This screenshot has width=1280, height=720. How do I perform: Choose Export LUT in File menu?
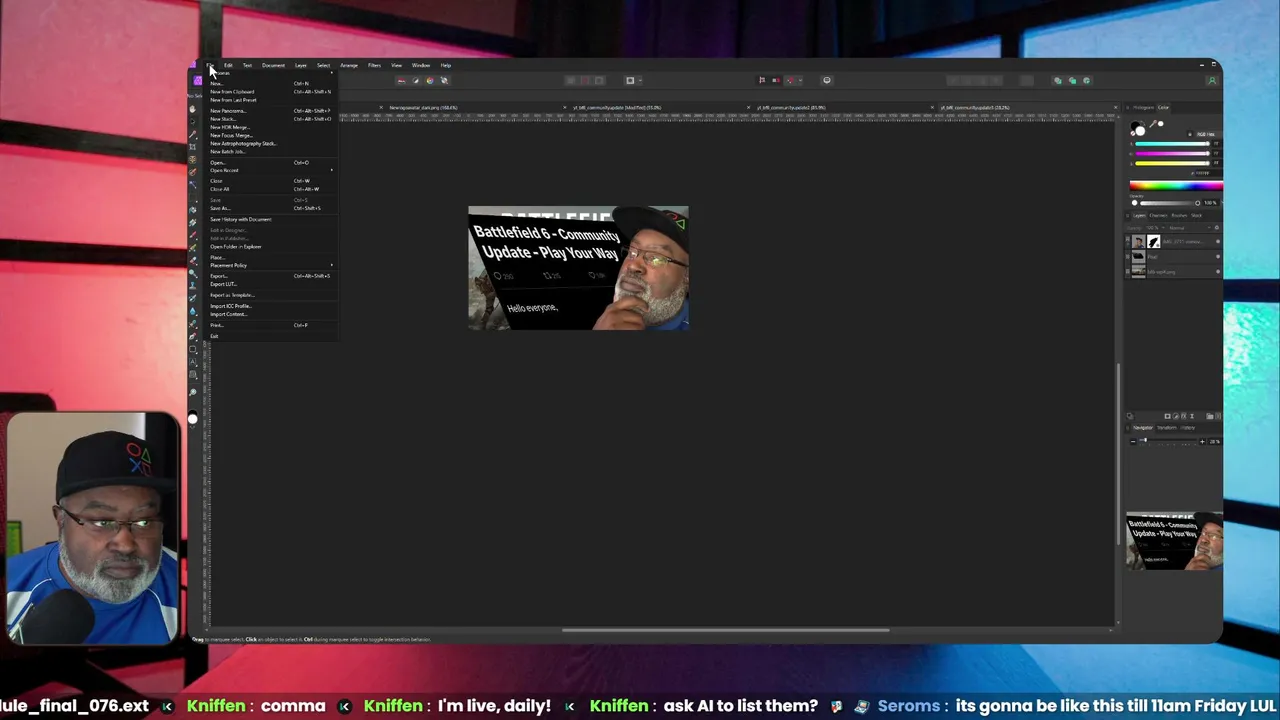click(x=271, y=284)
